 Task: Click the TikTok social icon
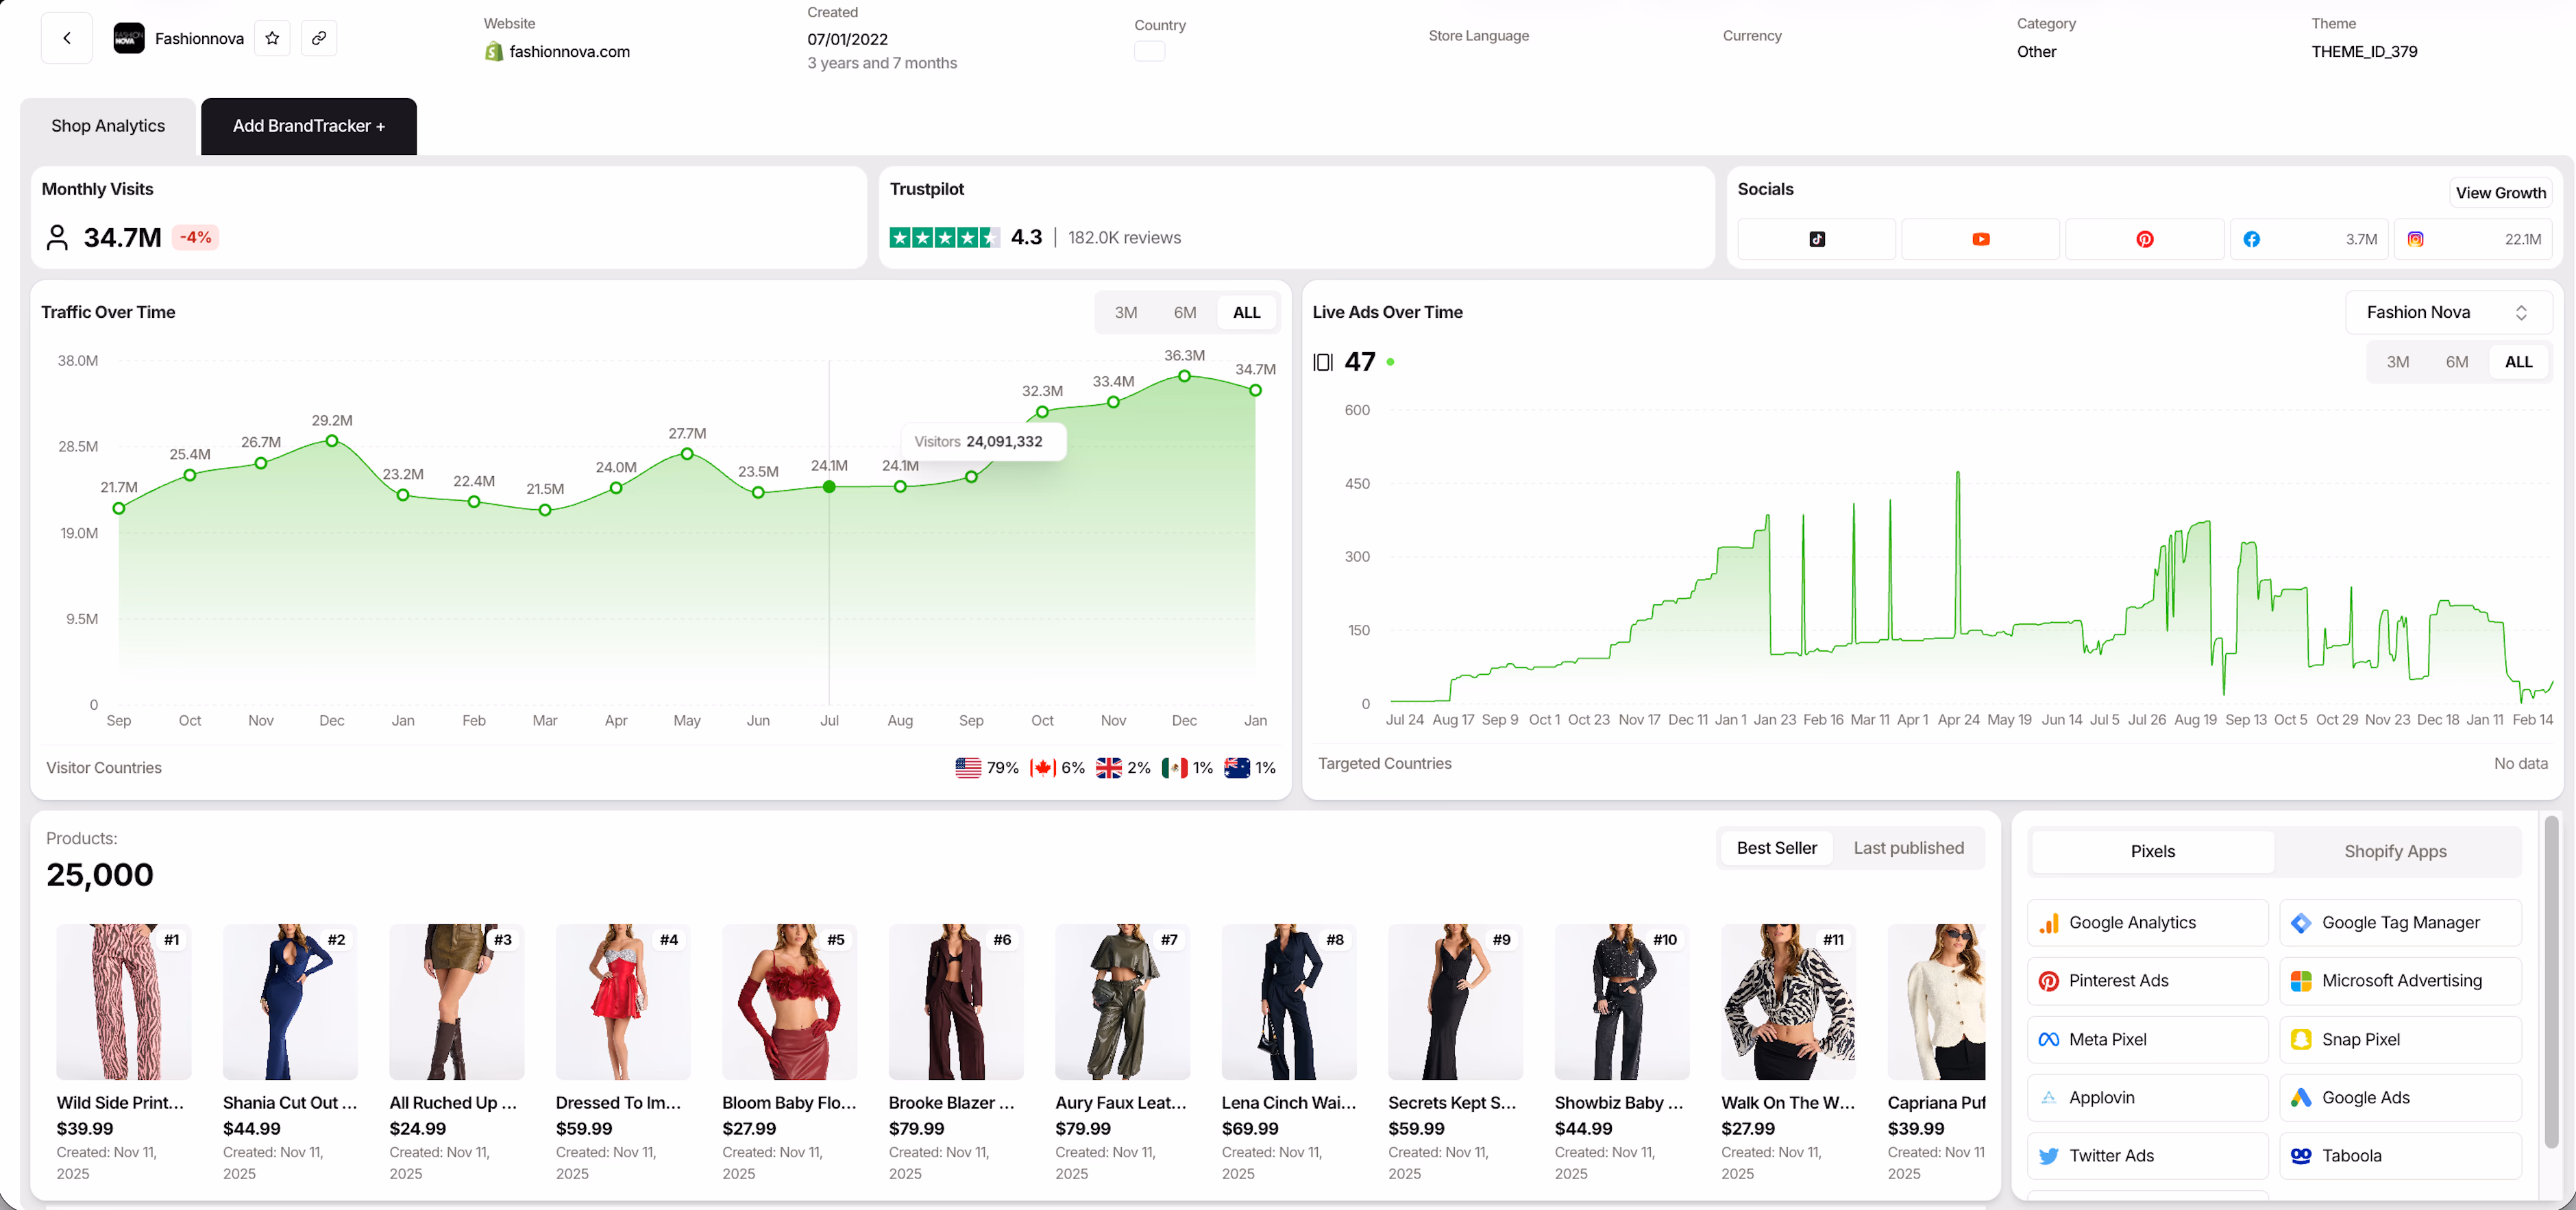pos(1817,239)
